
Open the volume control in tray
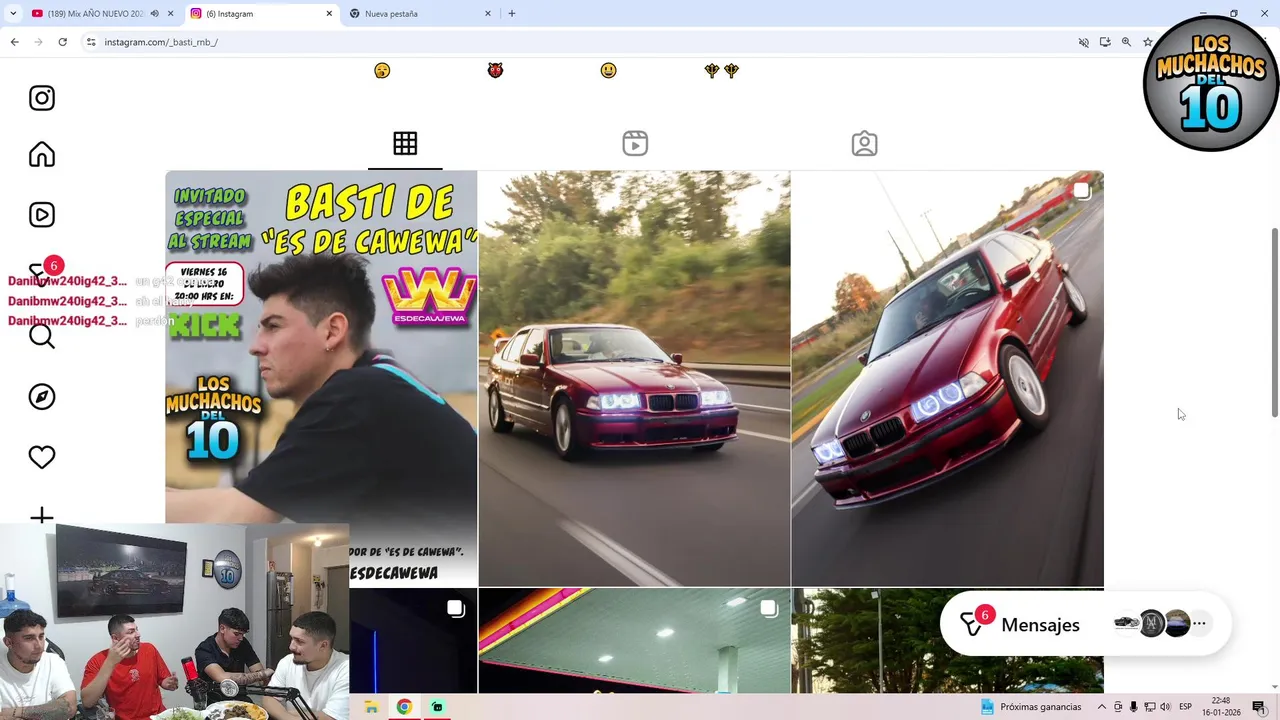[1165, 707]
